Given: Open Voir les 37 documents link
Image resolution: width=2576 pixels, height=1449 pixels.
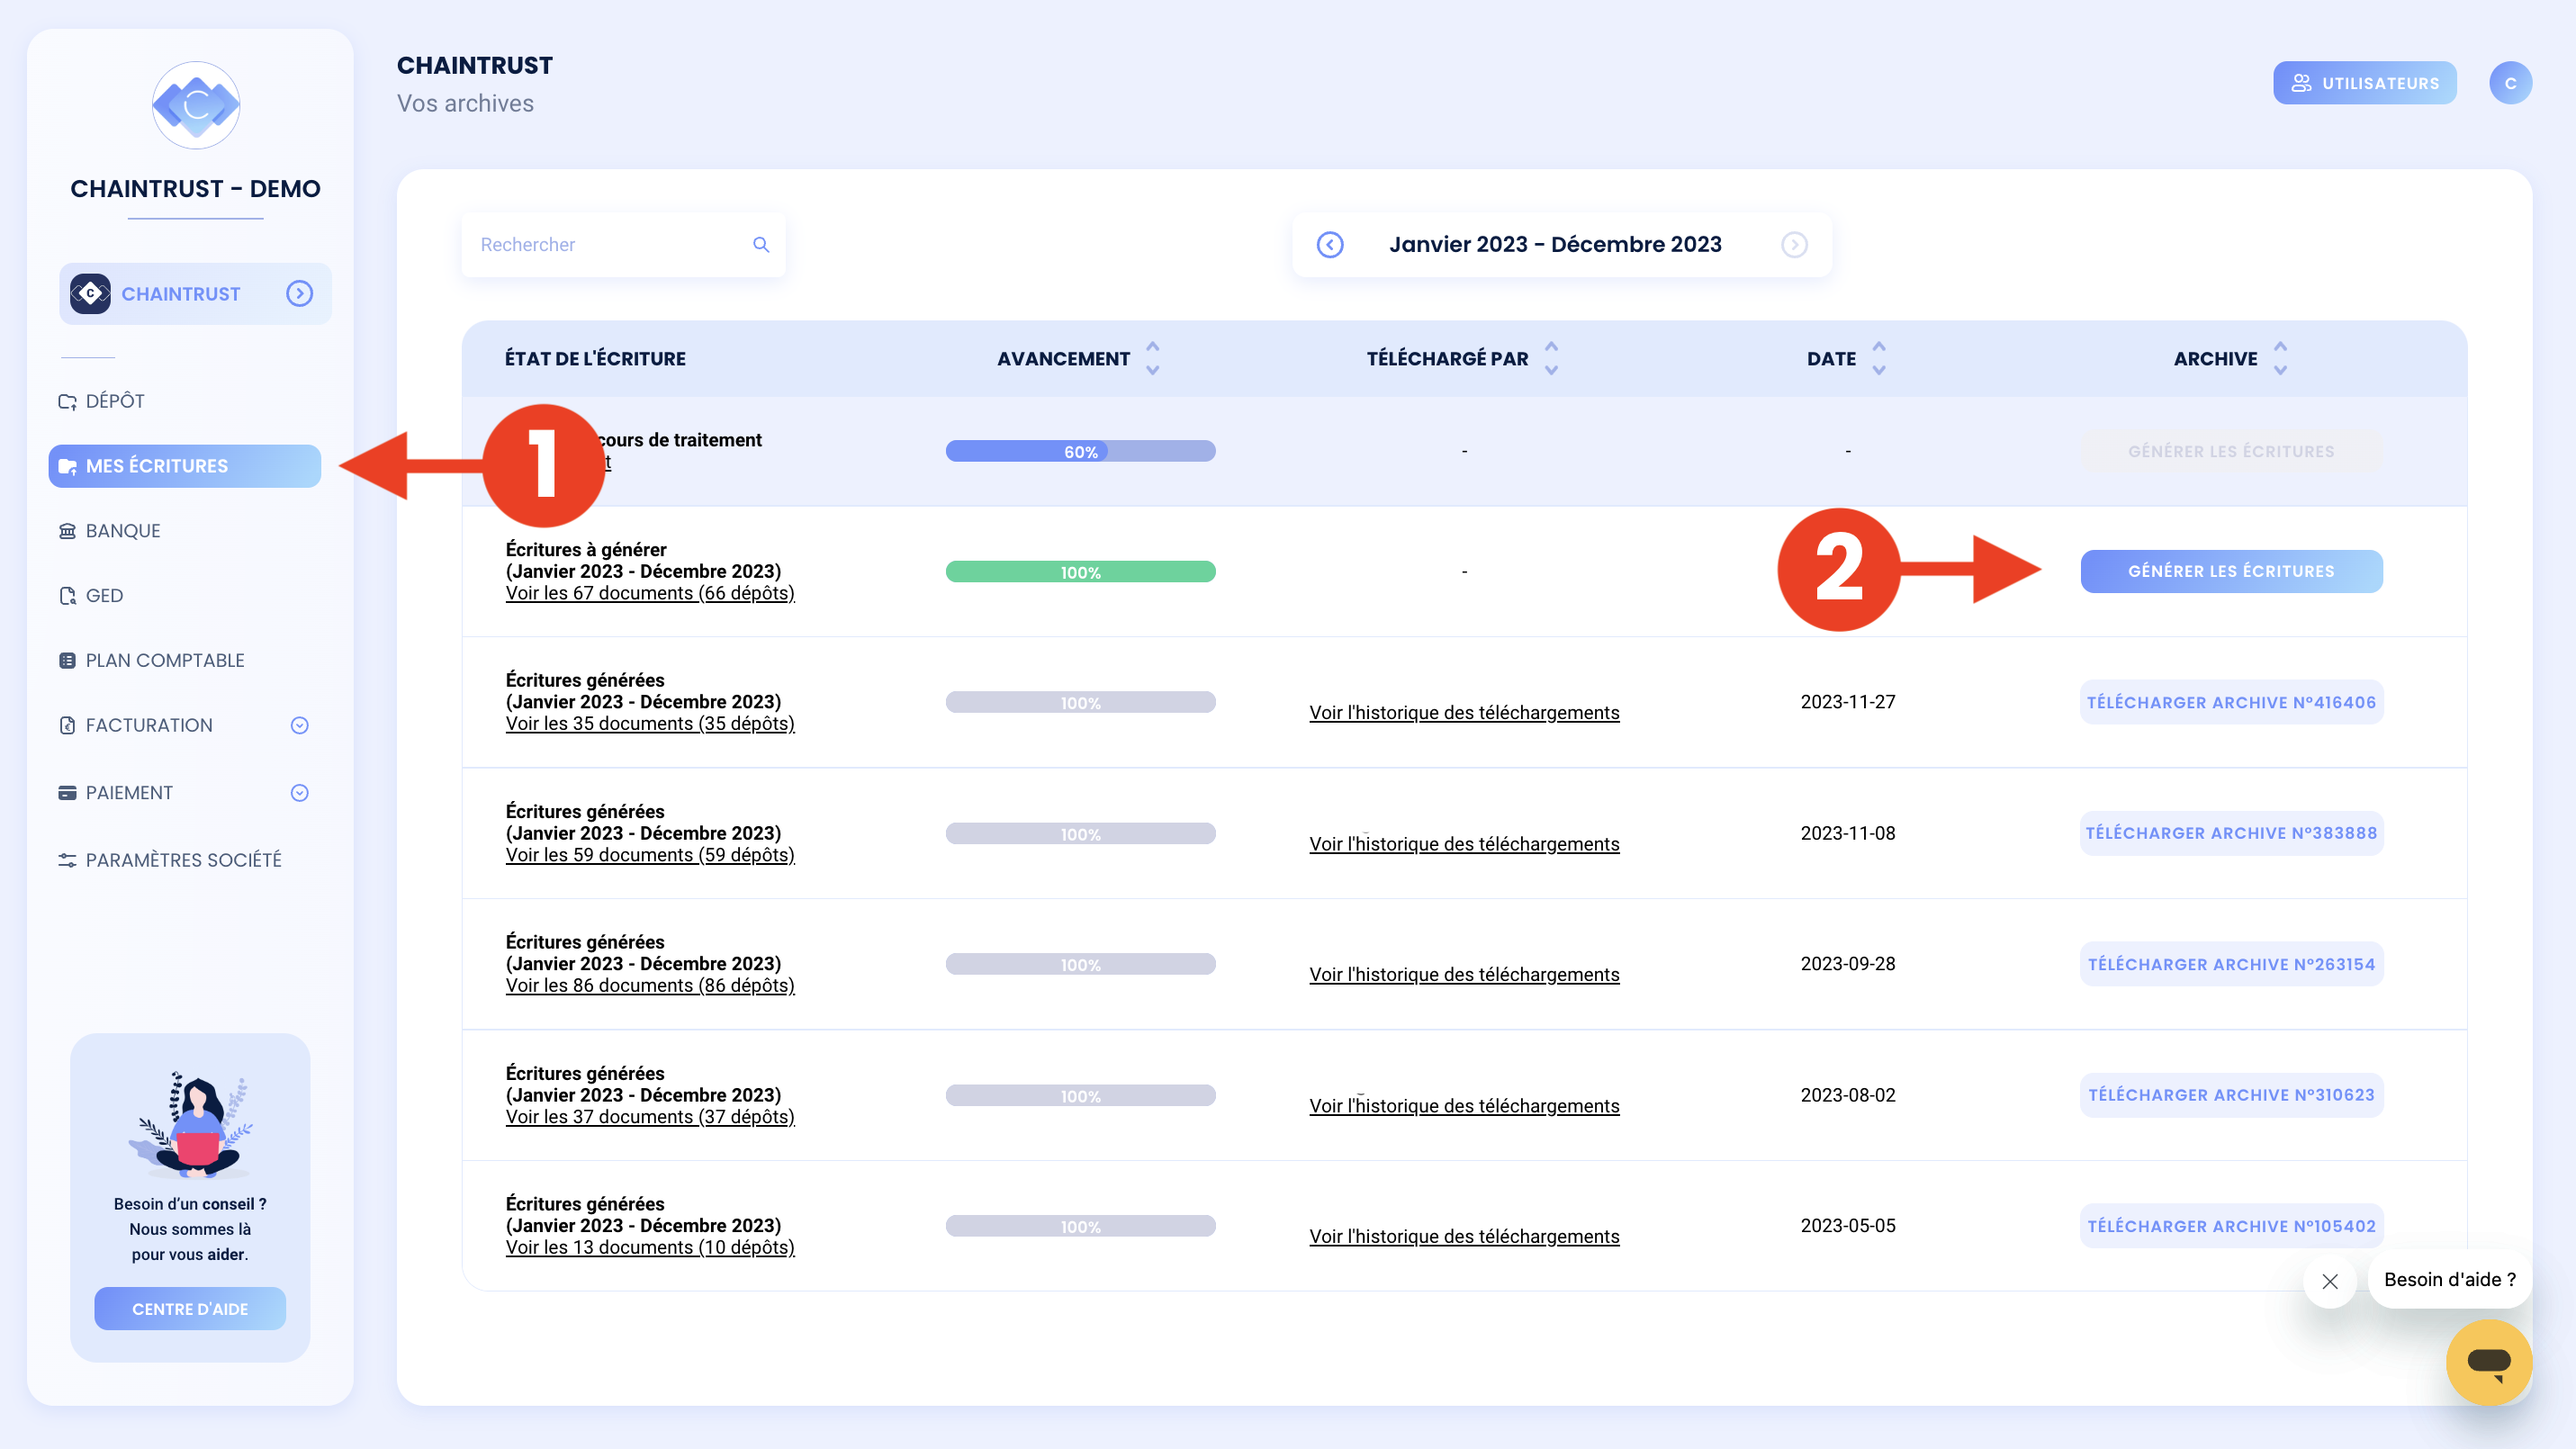Looking at the screenshot, I should 650,1118.
